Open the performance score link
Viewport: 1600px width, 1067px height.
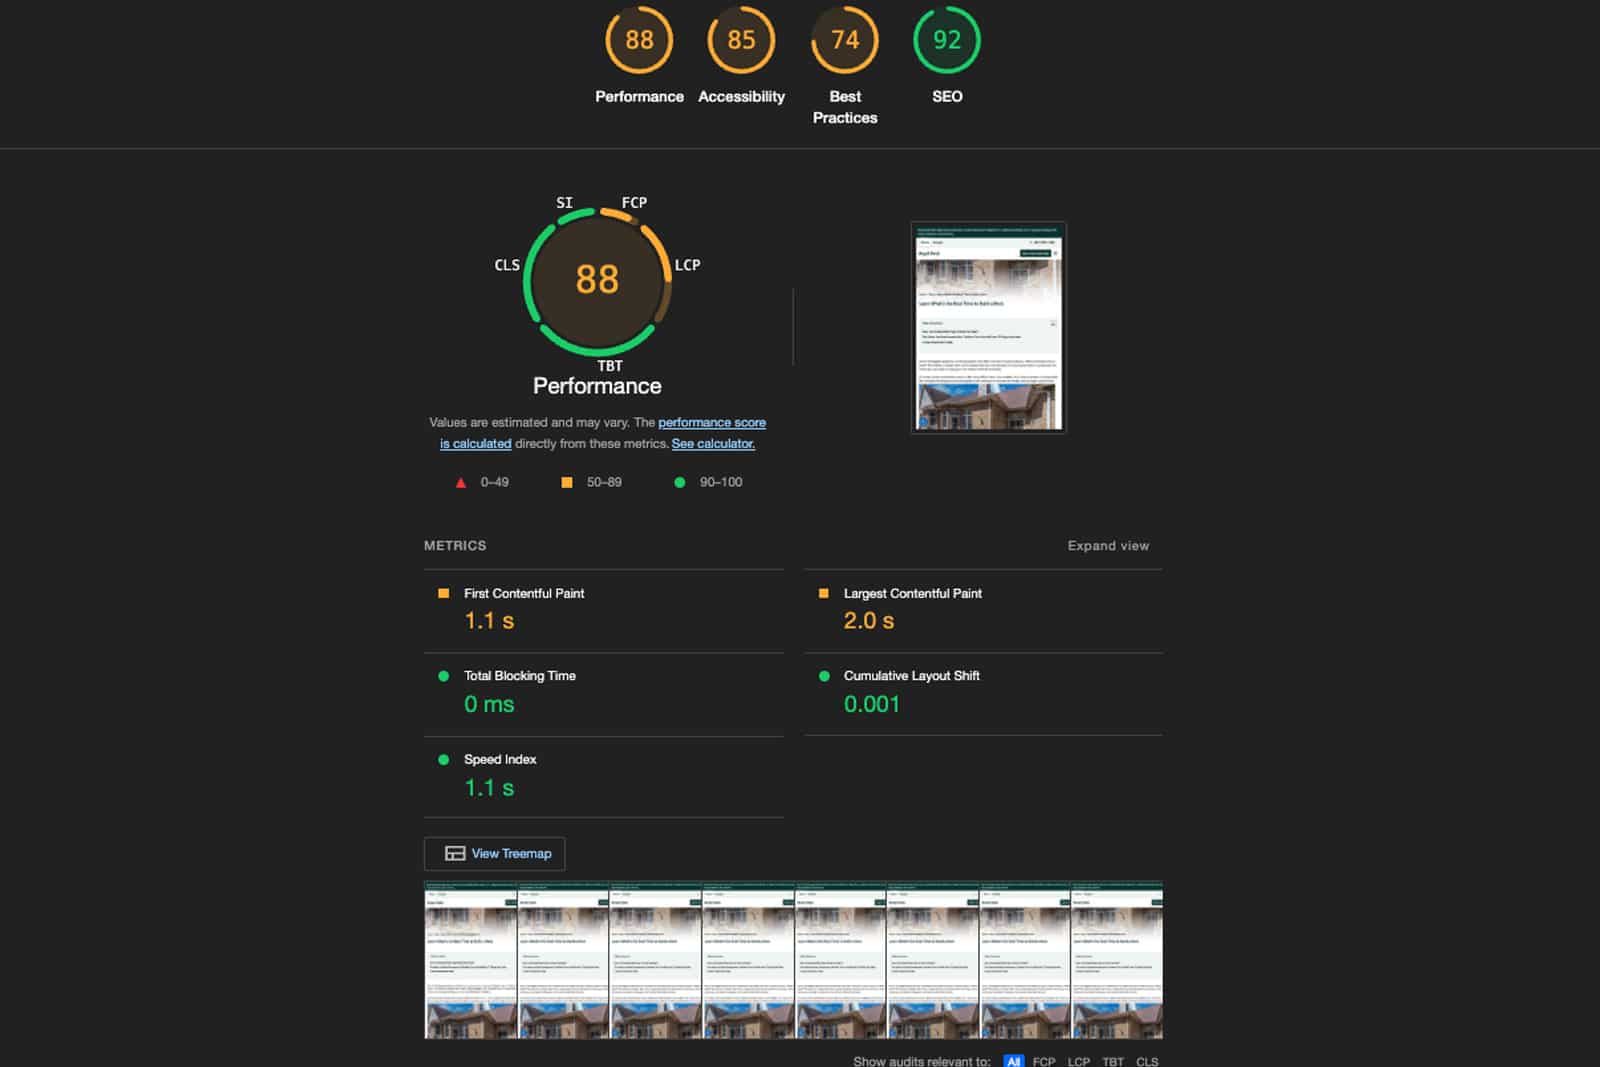[711, 422]
